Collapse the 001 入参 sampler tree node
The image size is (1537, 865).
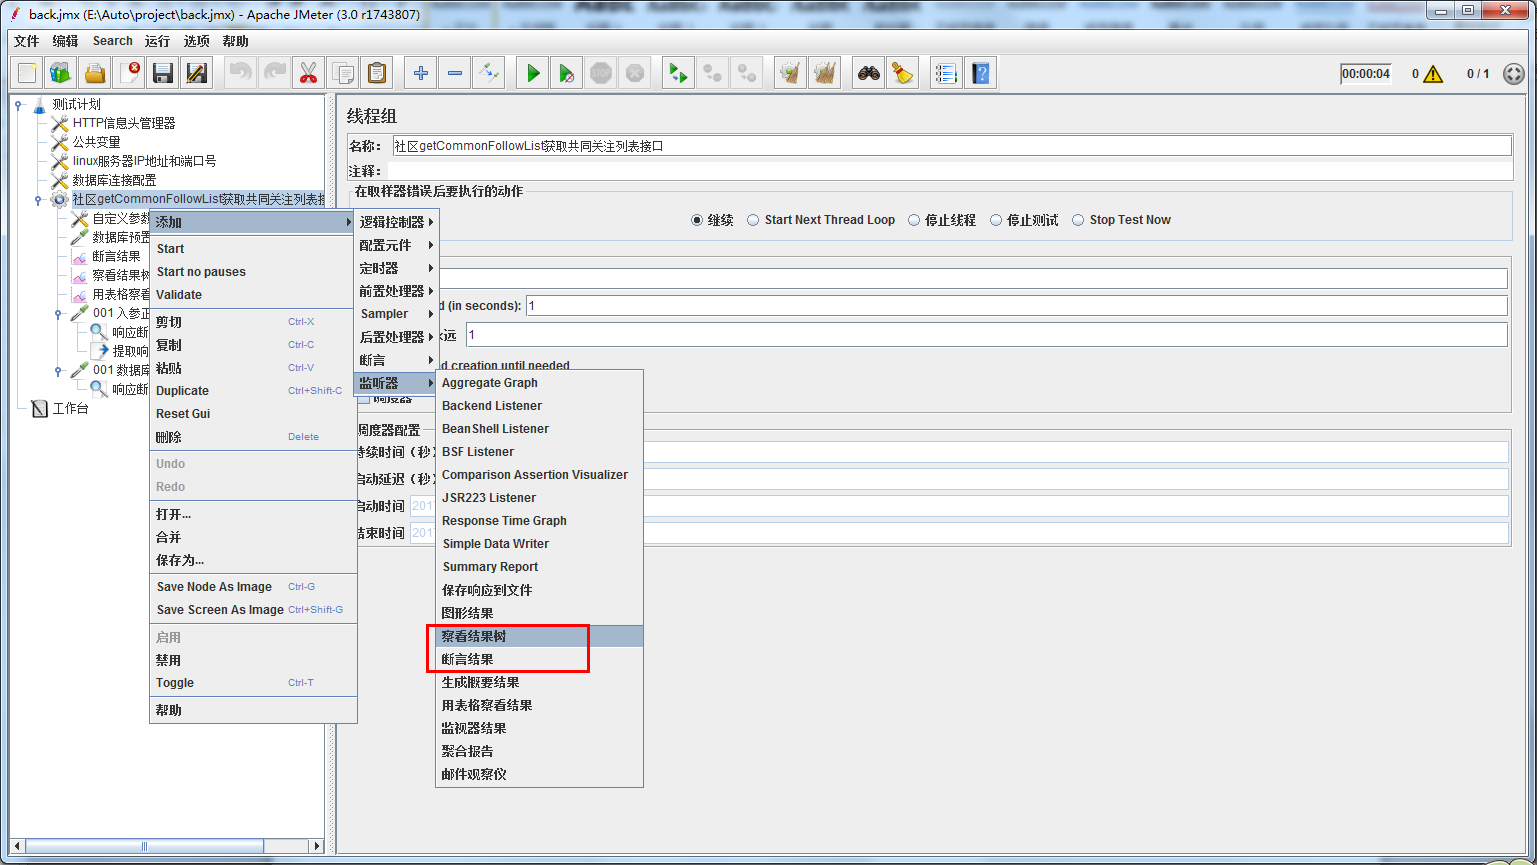pos(59,313)
